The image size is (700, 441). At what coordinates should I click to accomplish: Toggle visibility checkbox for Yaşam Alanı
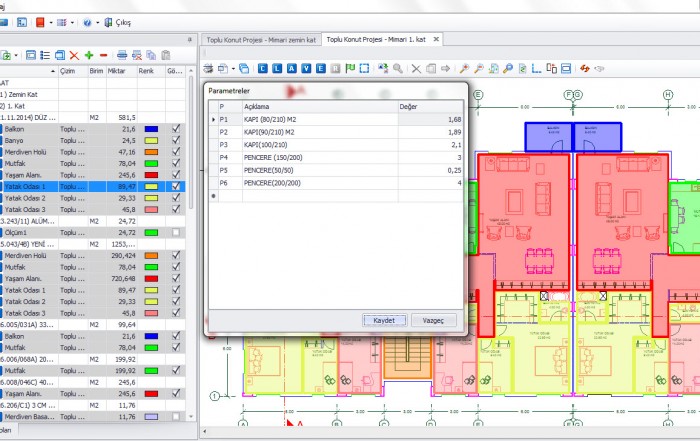(x=176, y=174)
